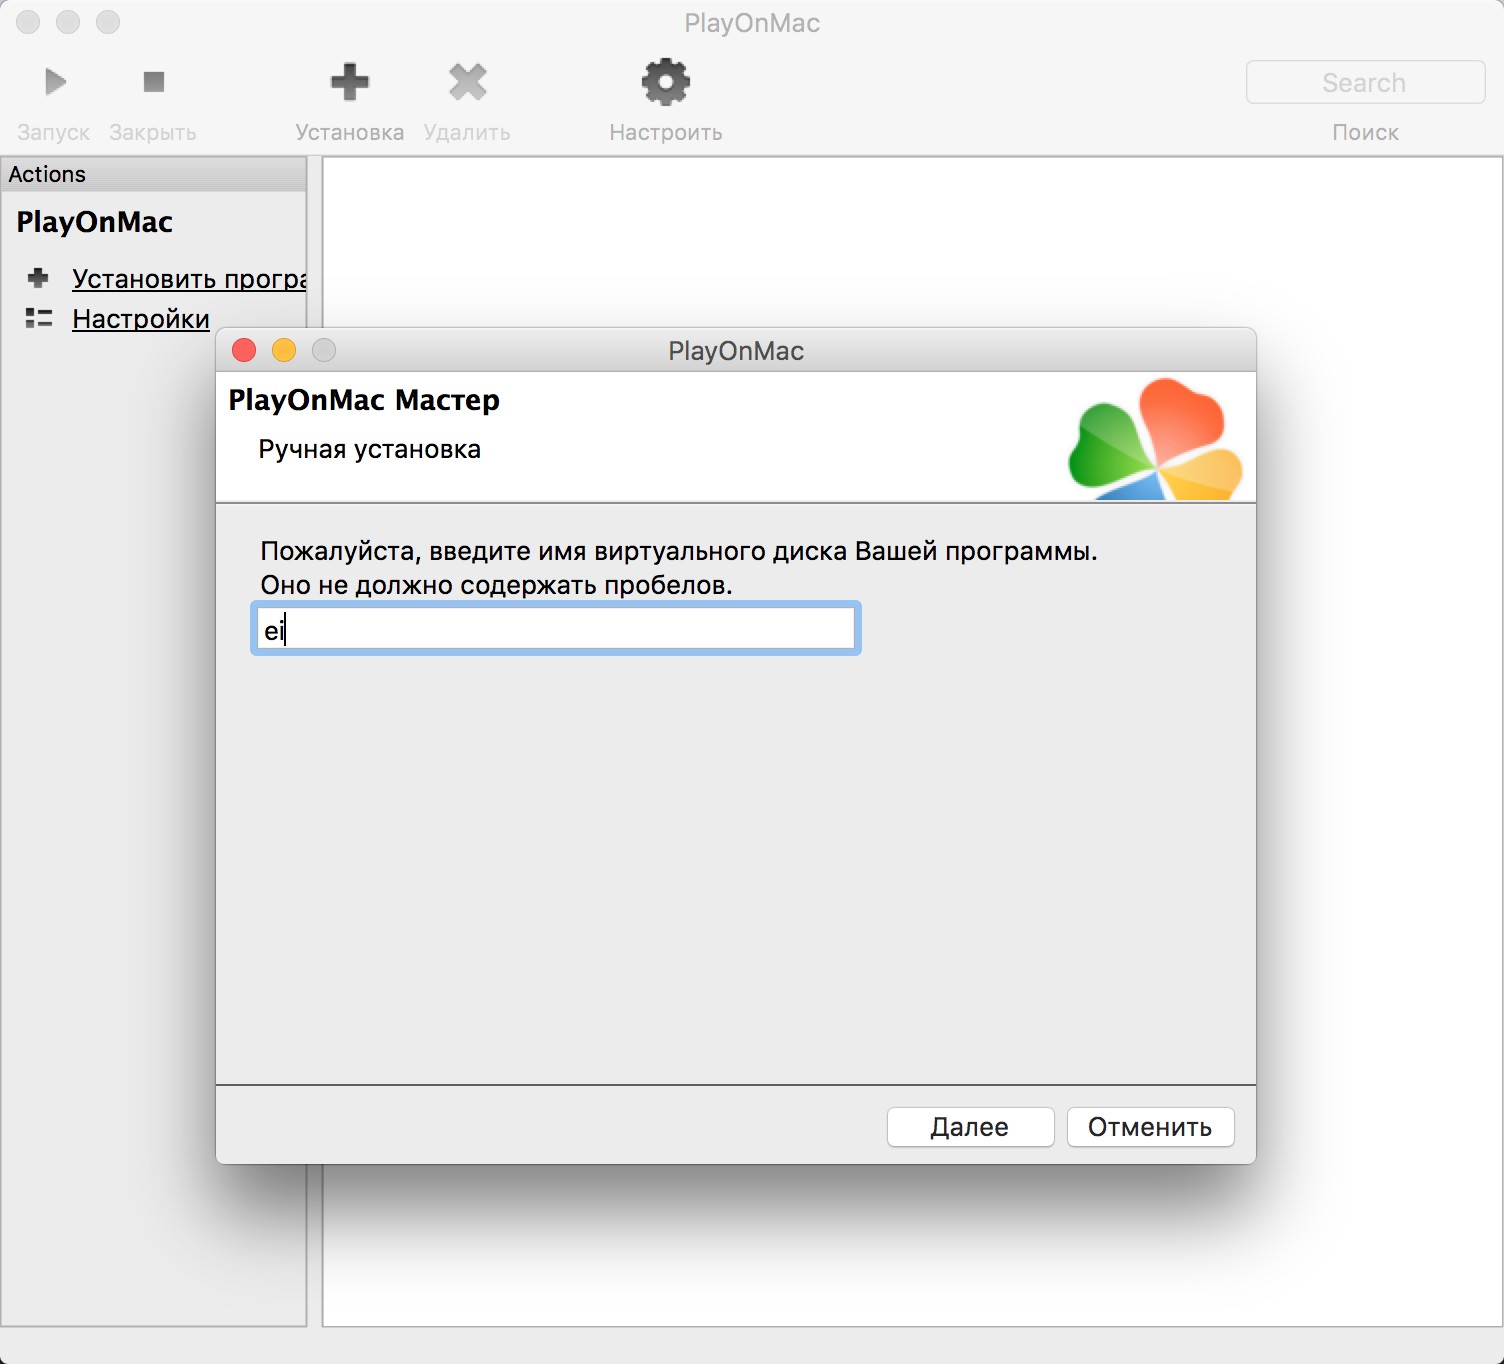Image resolution: width=1504 pixels, height=1364 pixels.
Task: Click the Запуск play icon
Action: click(x=55, y=82)
